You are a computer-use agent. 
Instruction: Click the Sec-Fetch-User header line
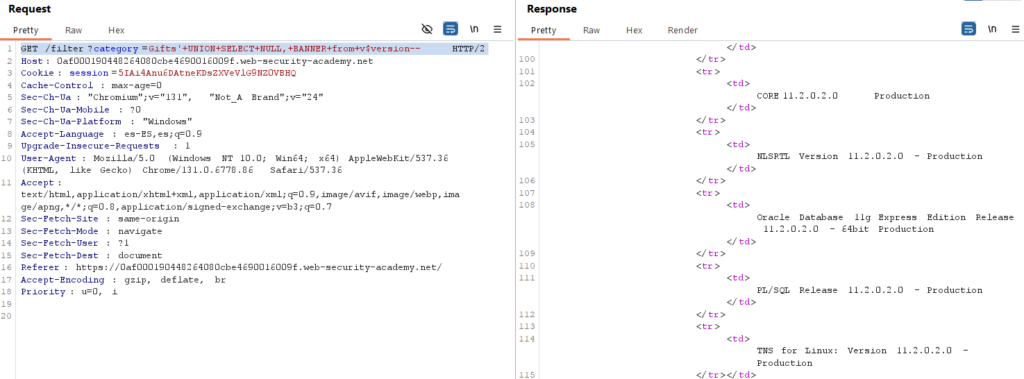pyautogui.click(x=75, y=243)
